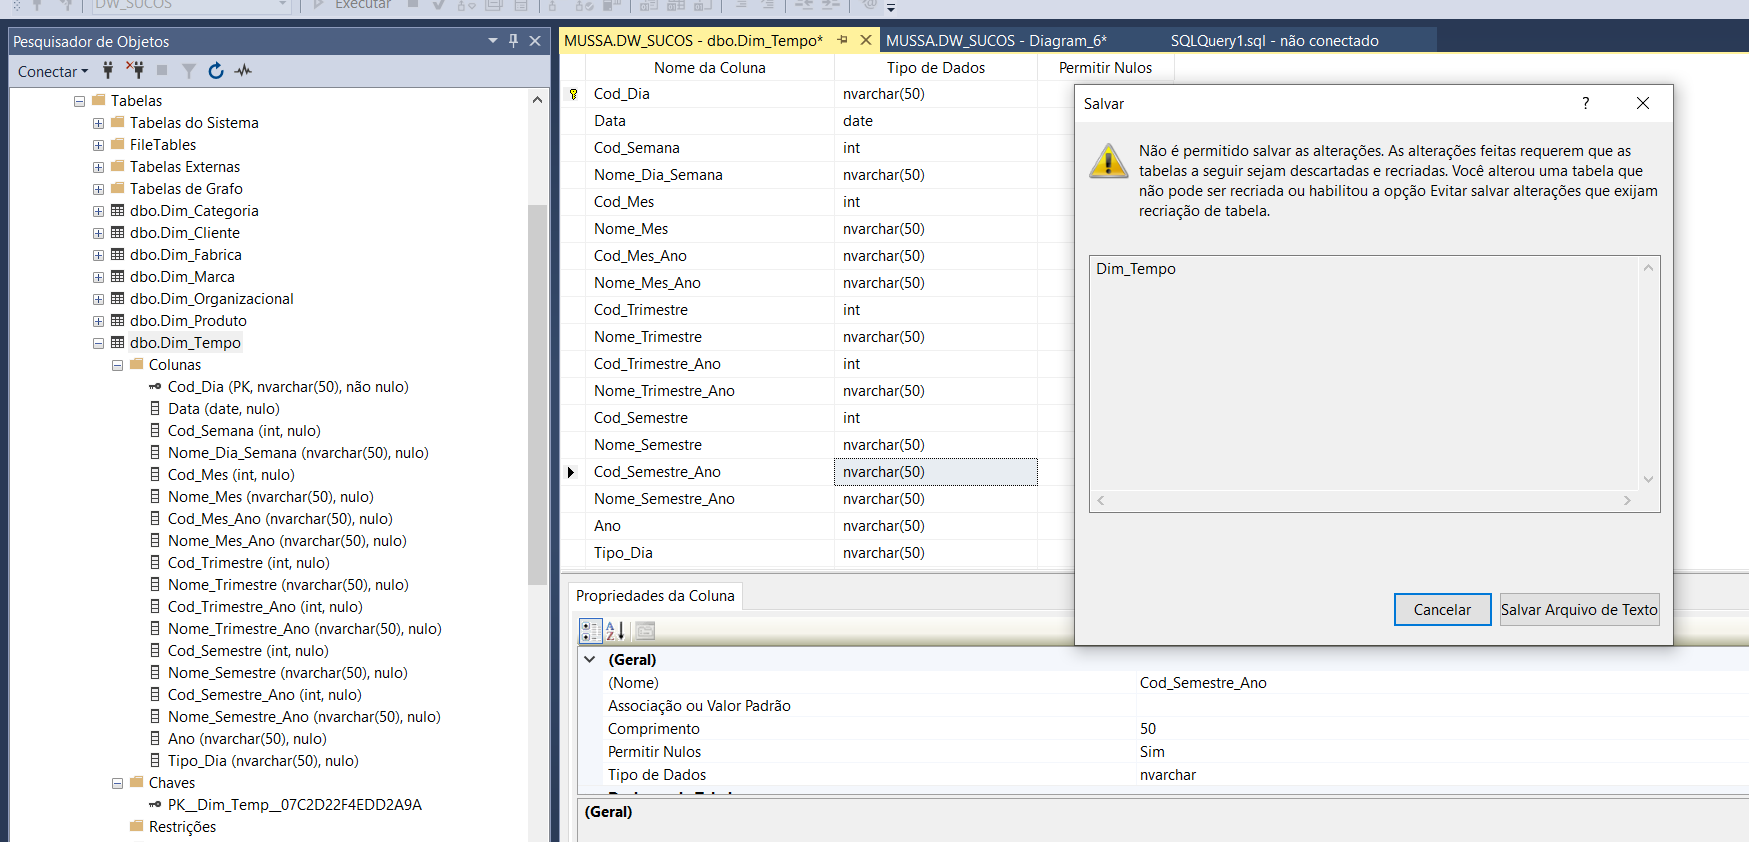Select the dbo.Dim_Organizacional tree item
This screenshot has width=1749, height=842.
(212, 298)
